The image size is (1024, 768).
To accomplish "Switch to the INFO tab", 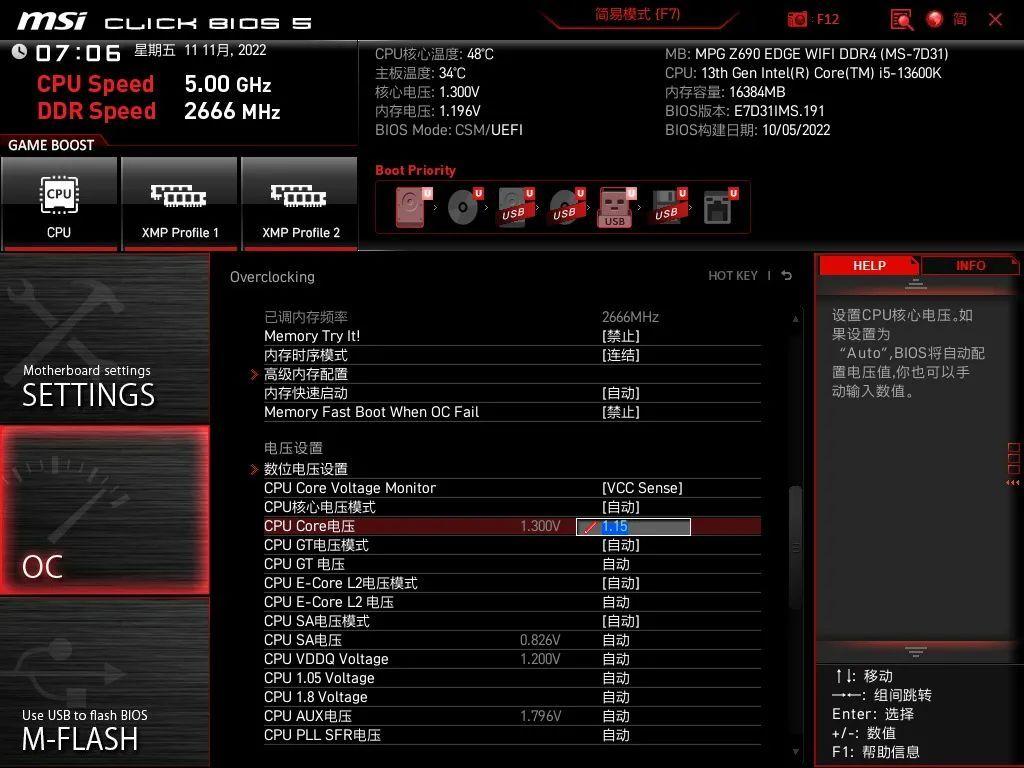I will pos(968,265).
